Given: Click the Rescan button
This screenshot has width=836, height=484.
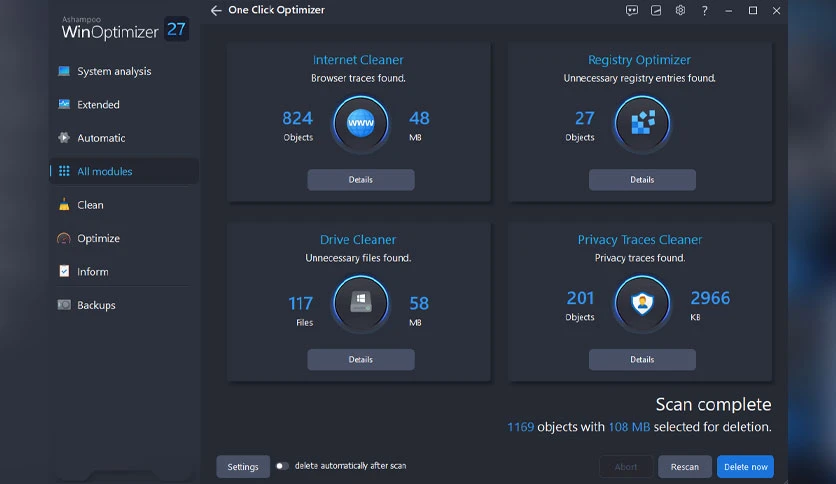Looking at the screenshot, I should 685,466.
